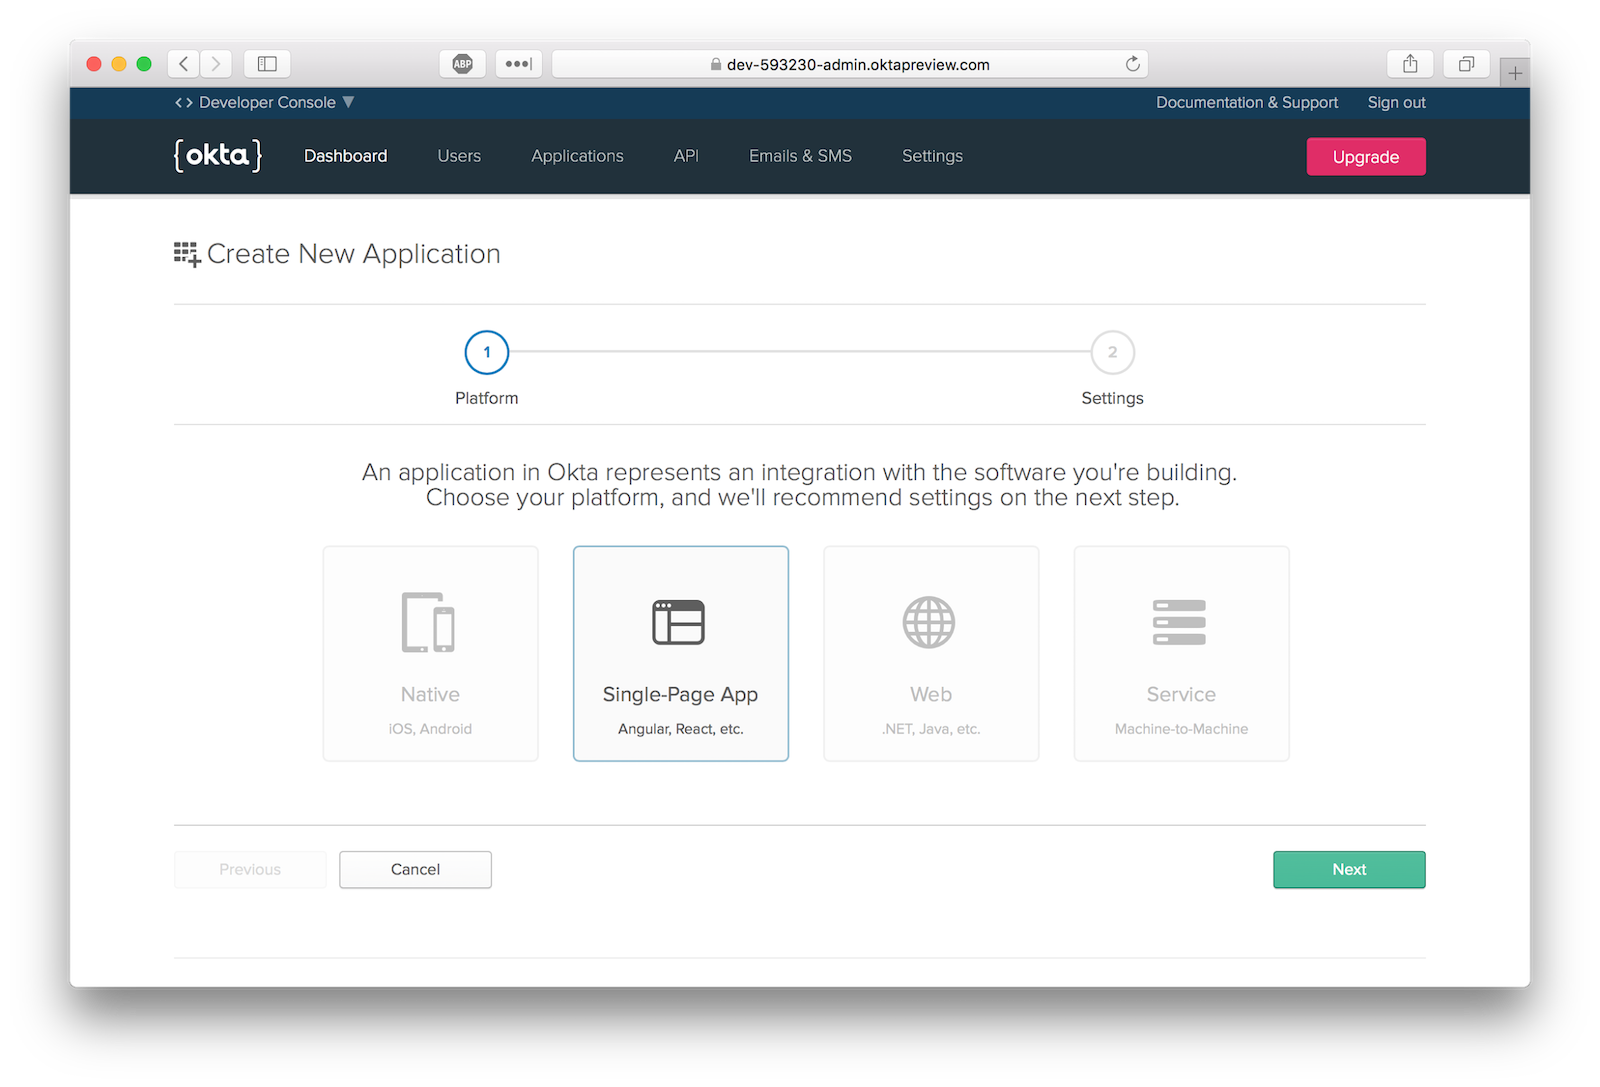Click the Okta logo
Screen dimensions: 1600x1087
pos(218,156)
